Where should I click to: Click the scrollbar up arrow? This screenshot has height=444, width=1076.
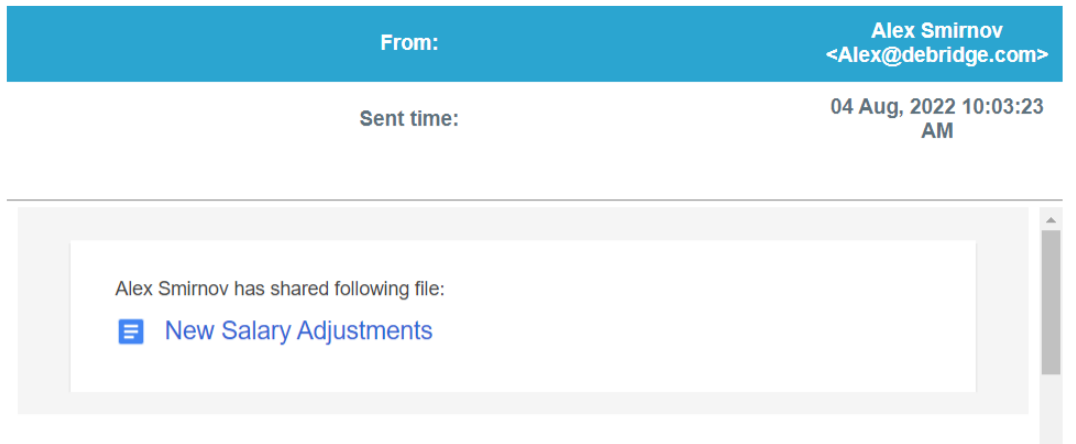1051,220
